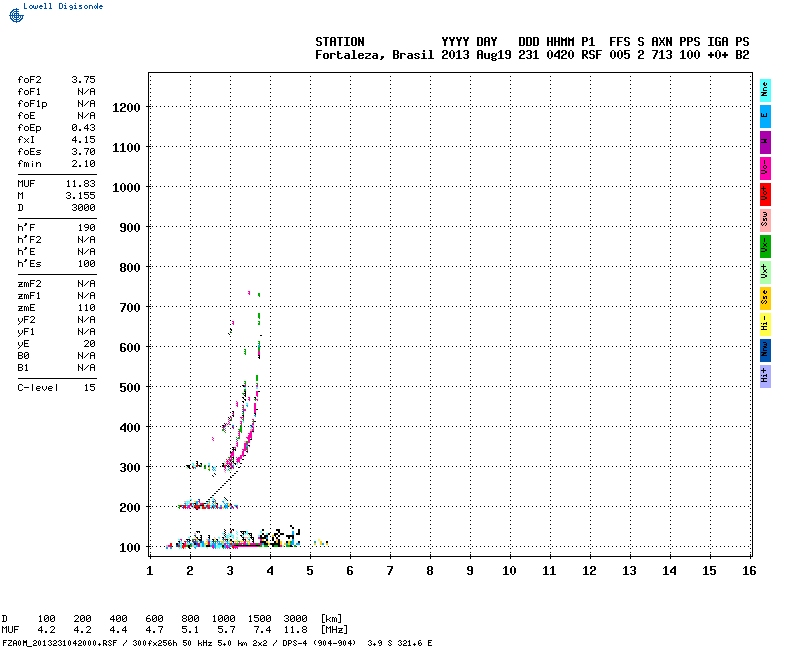The width and height of the screenshot is (800, 650).
Task: Pick the red Vo+ legend swatch
Action: pyautogui.click(x=765, y=194)
